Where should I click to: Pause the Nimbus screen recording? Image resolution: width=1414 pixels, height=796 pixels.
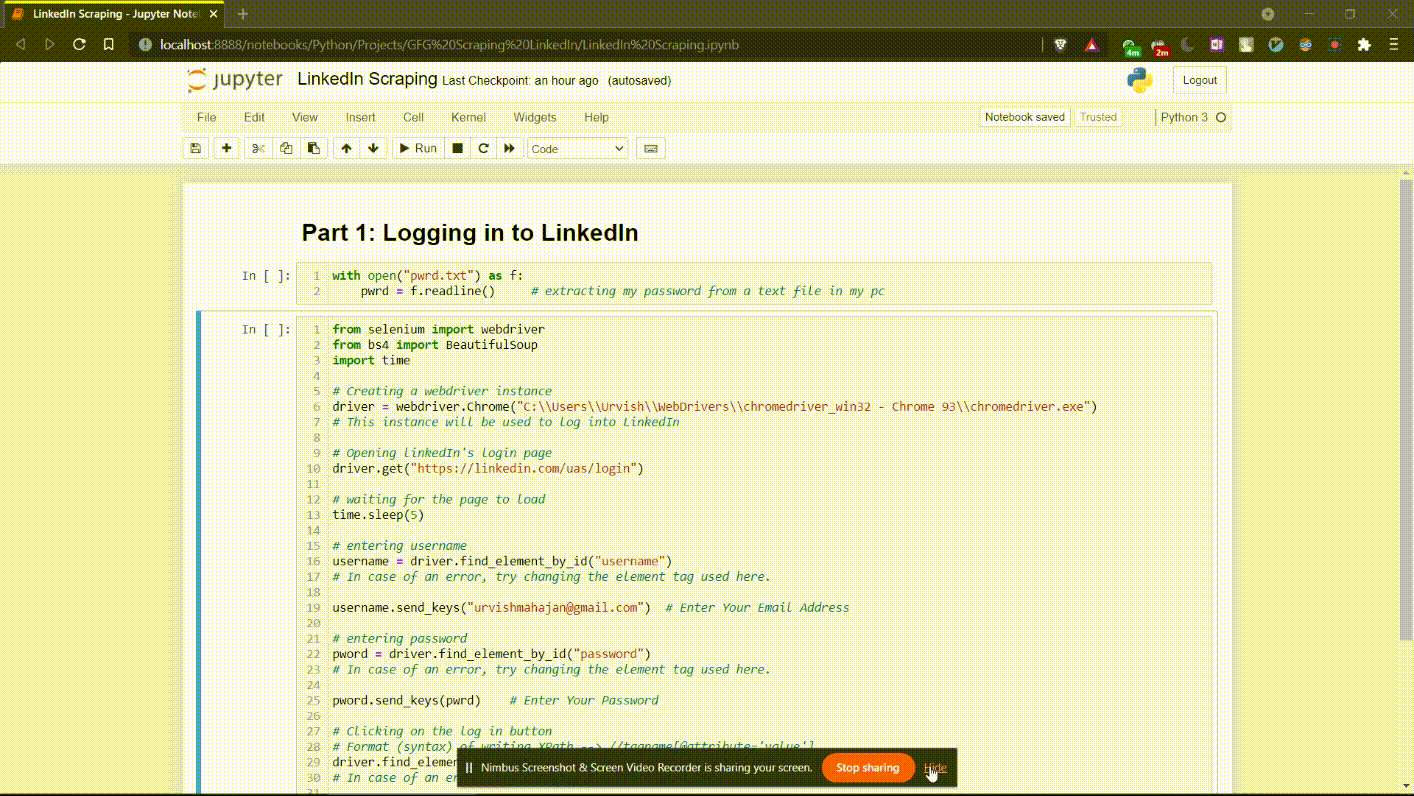[469, 768]
